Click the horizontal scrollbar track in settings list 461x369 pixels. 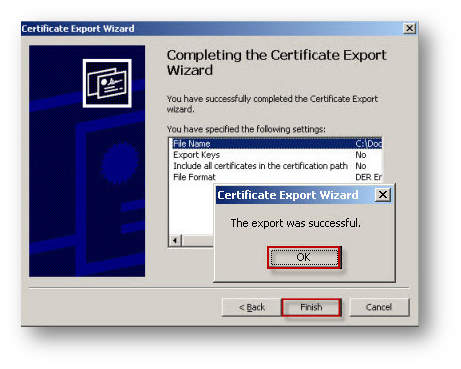tap(197, 240)
